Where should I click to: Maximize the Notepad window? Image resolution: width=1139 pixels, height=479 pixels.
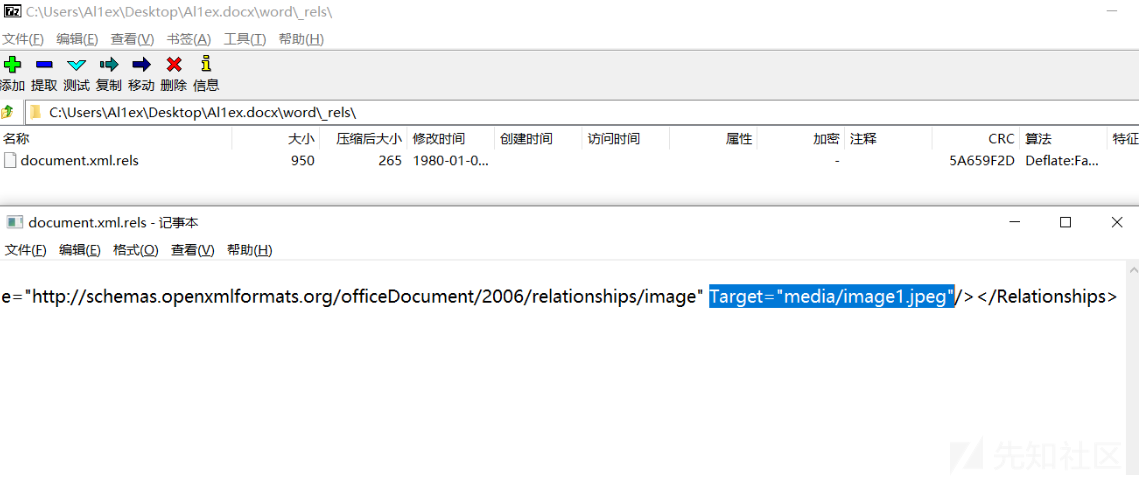coord(1065,222)
